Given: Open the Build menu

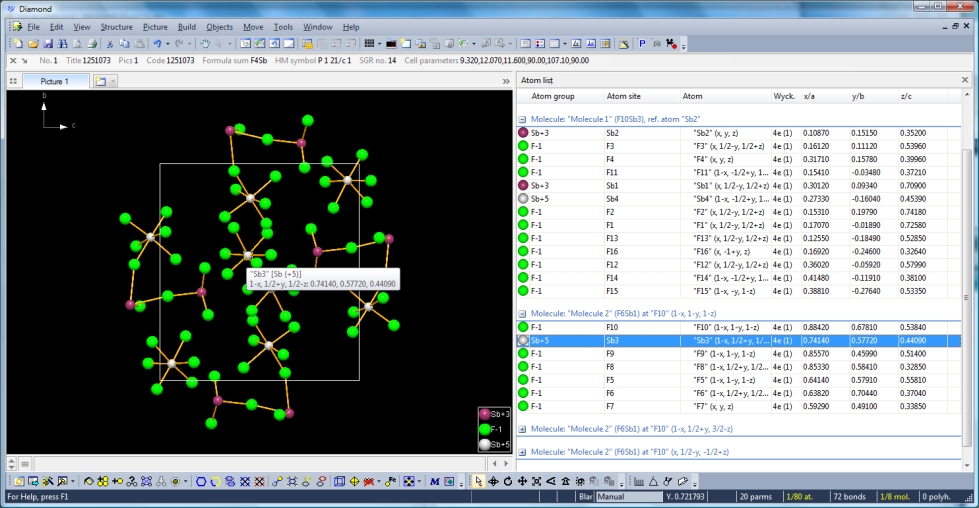Looking at the screenshot, I should tap(186, 27).
